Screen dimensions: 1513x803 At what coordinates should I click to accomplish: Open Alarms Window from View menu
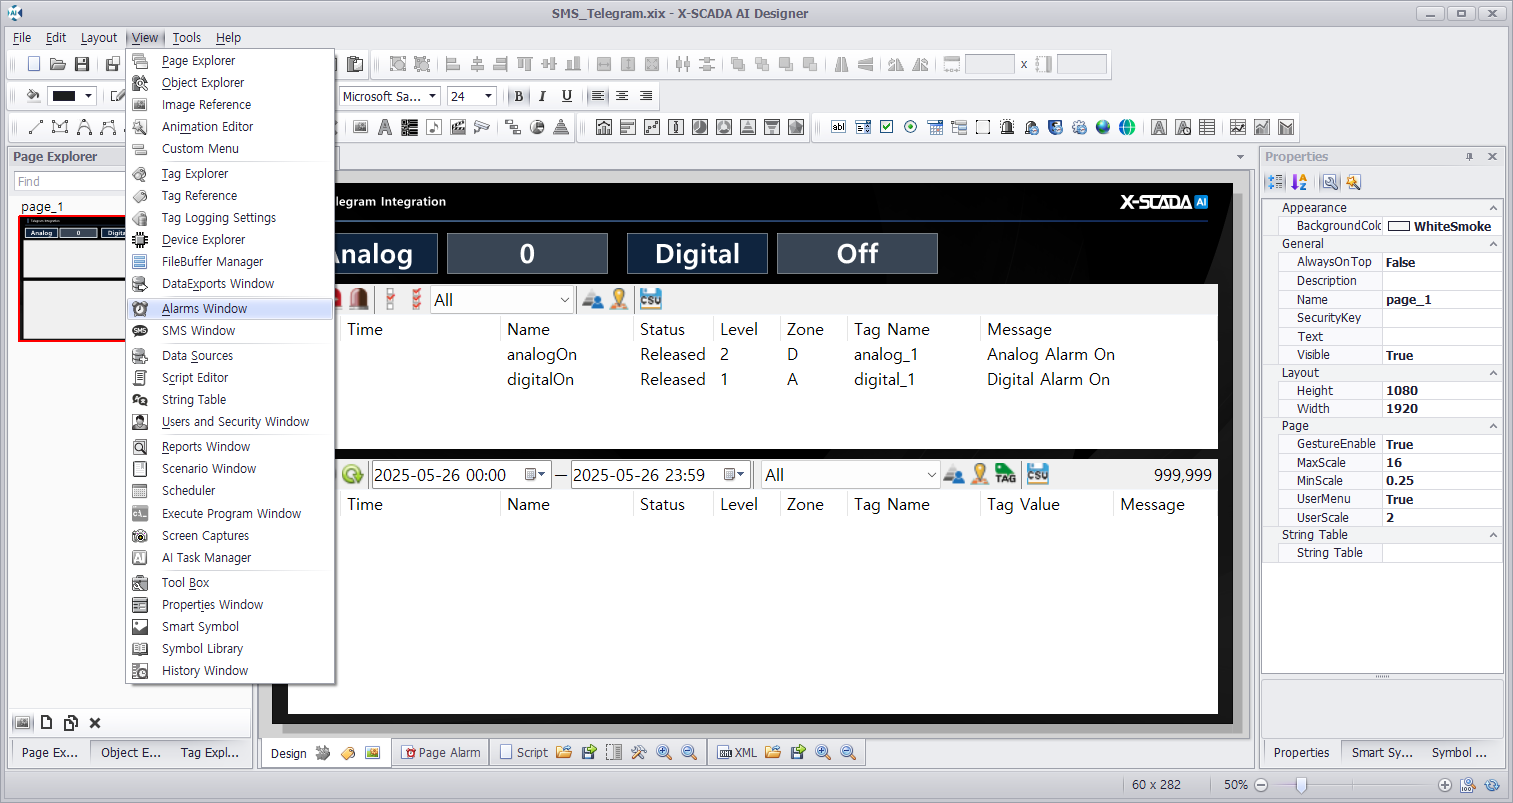coord(230,309)
